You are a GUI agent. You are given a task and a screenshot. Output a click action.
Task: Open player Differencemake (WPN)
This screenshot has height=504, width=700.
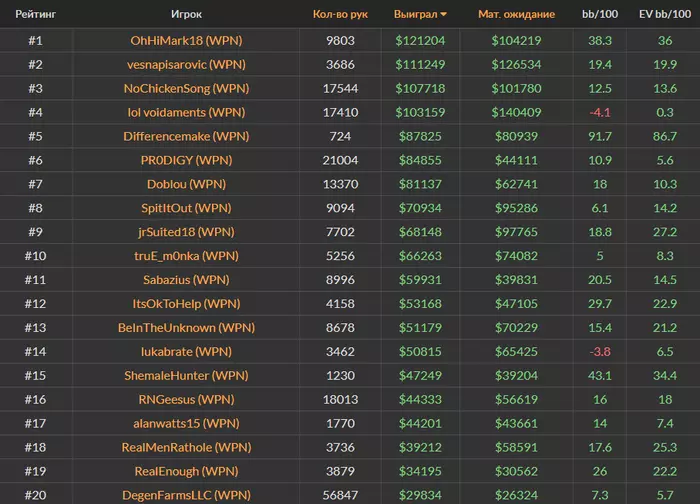point(186,136)
